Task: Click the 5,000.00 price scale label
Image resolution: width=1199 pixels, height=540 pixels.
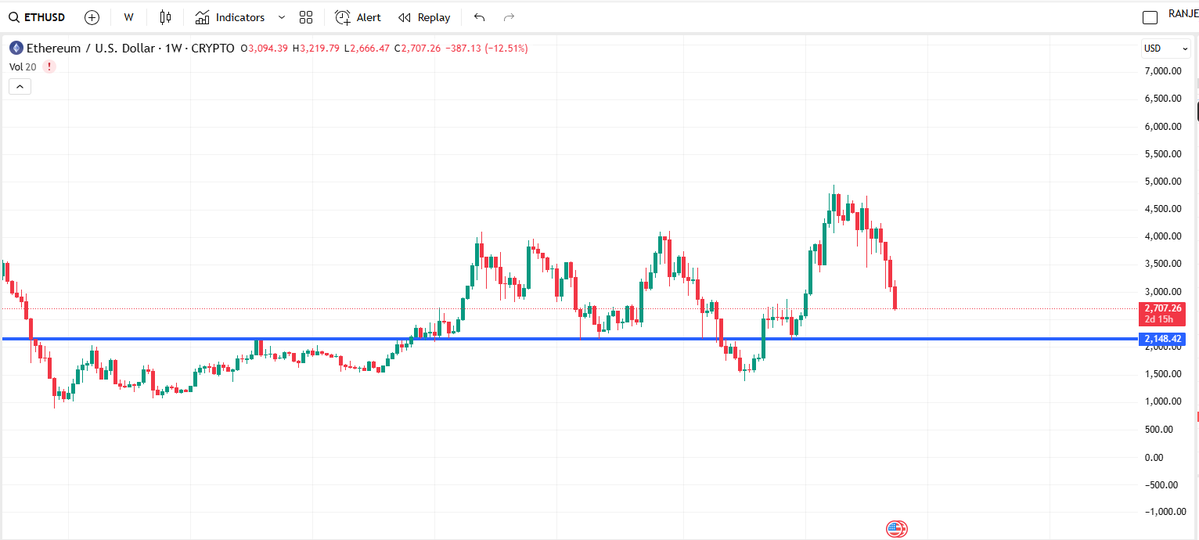Action: 1163,181
